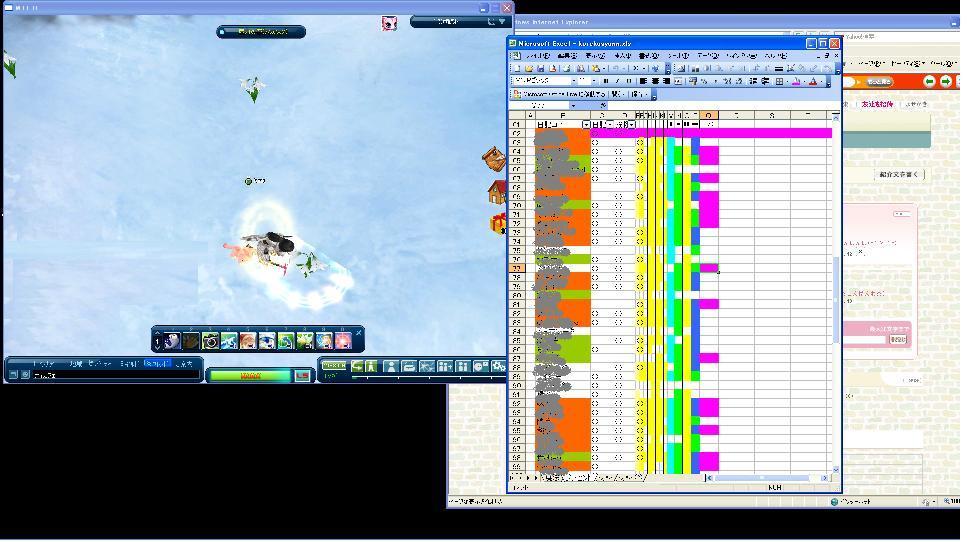Click the small button in pink browser panel

pyautogui.click(x=898, y=340)
